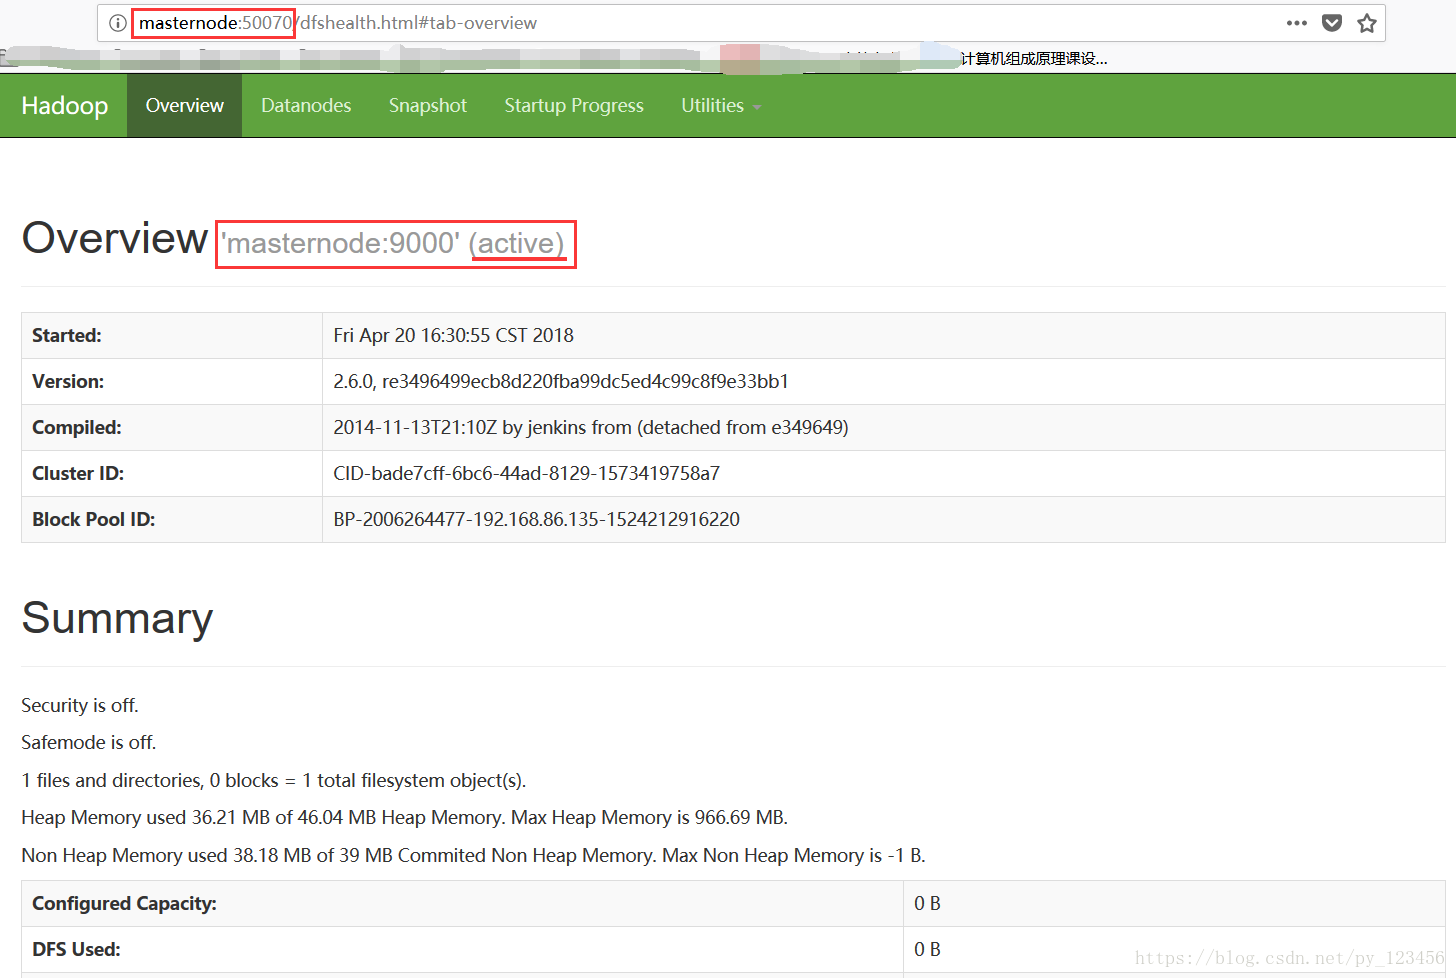Viewport: 1456px width, 978px height.
Task: Click the Configured Capacity value 0 B
Action: tap(927, 904)
